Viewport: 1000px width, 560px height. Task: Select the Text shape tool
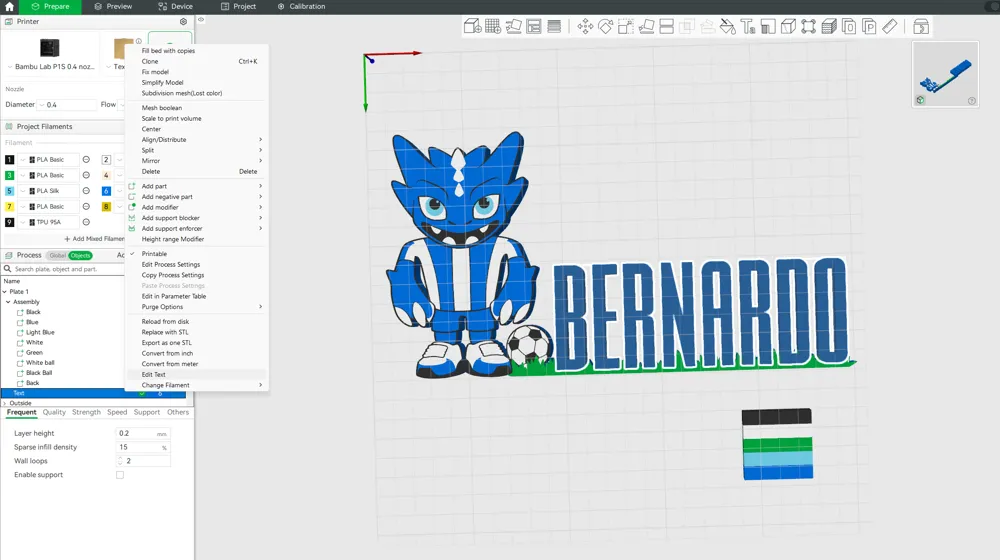pos(748,26)
